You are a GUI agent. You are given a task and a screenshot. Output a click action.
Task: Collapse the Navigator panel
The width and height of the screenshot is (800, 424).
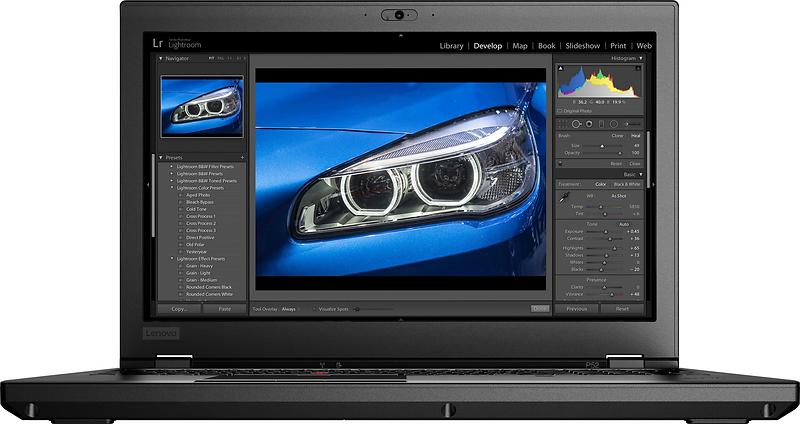coord(162,59)
